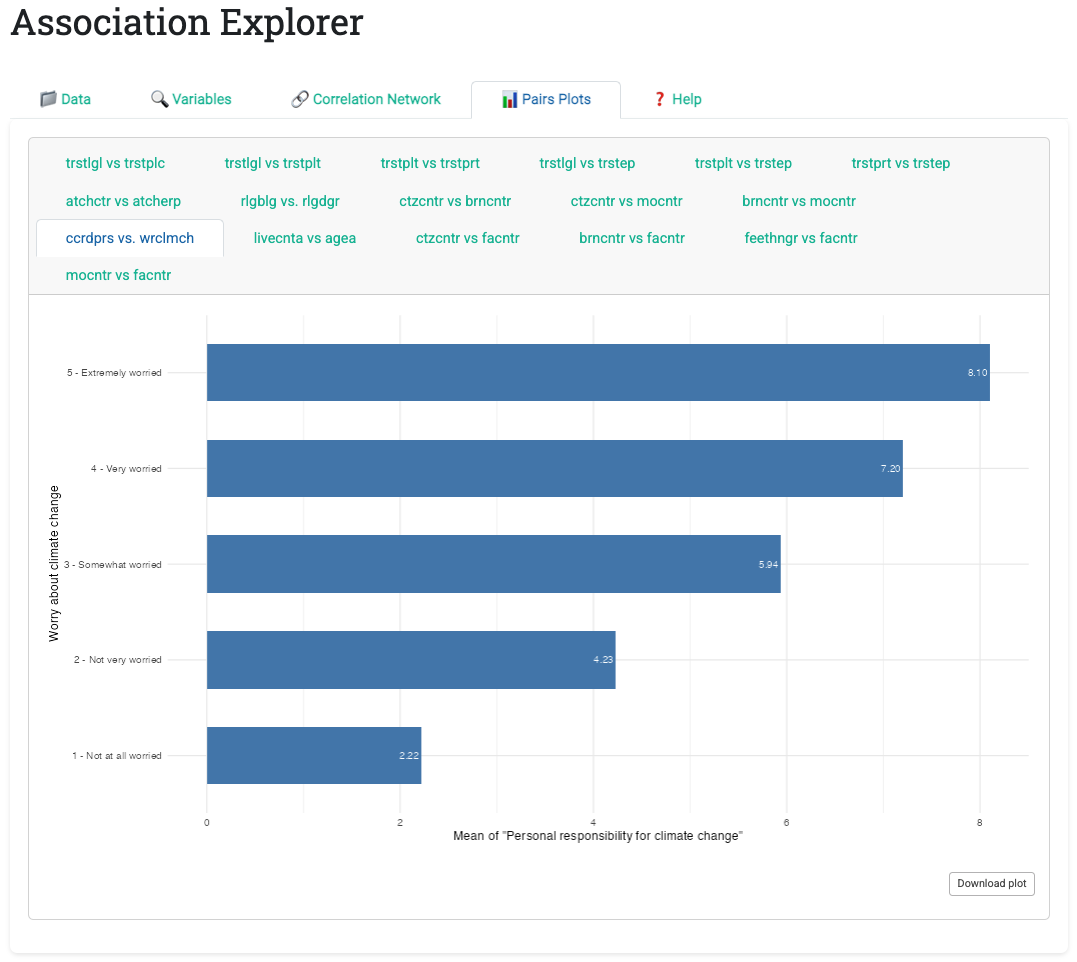Viewport: 1077px width, 962px height.
Task: Download the current plot
Action: coord(991,883)
